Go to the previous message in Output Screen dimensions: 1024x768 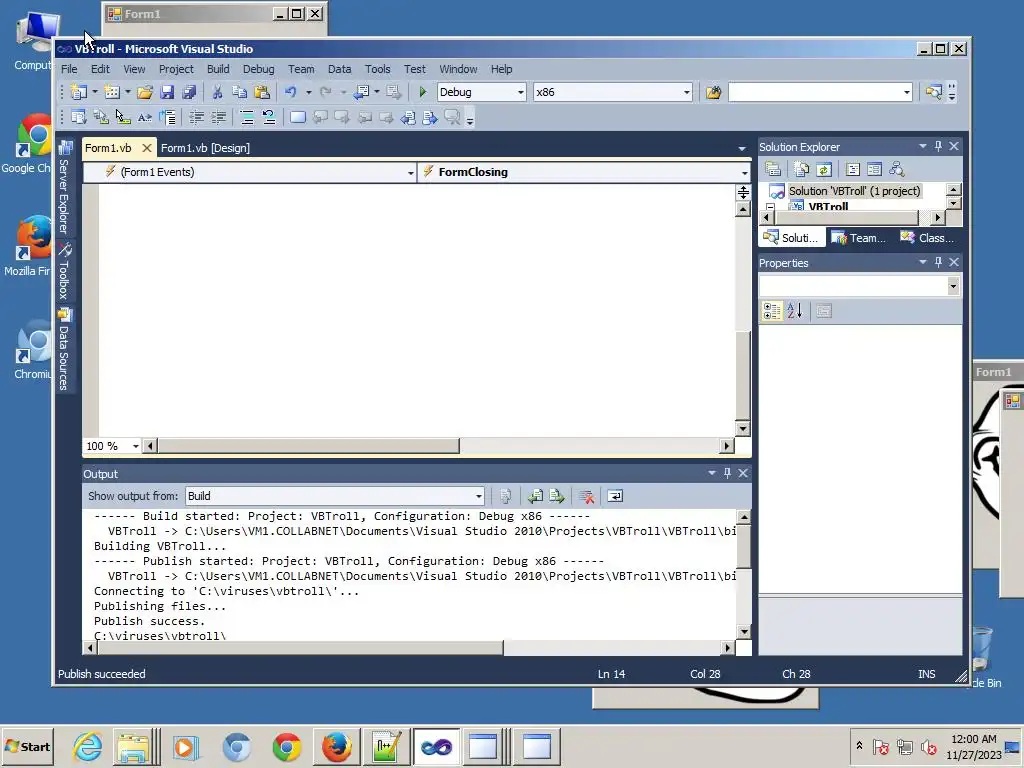536,496
